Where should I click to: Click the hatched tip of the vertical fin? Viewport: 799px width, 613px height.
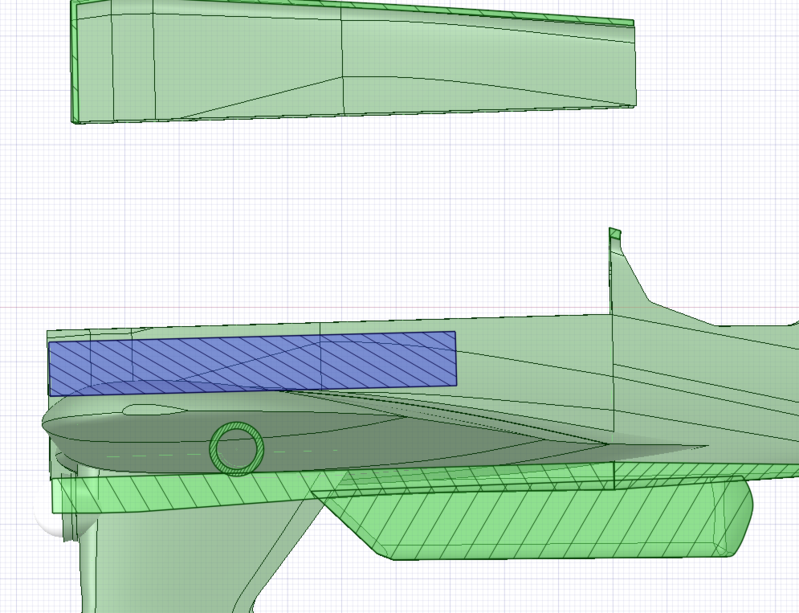615,235
